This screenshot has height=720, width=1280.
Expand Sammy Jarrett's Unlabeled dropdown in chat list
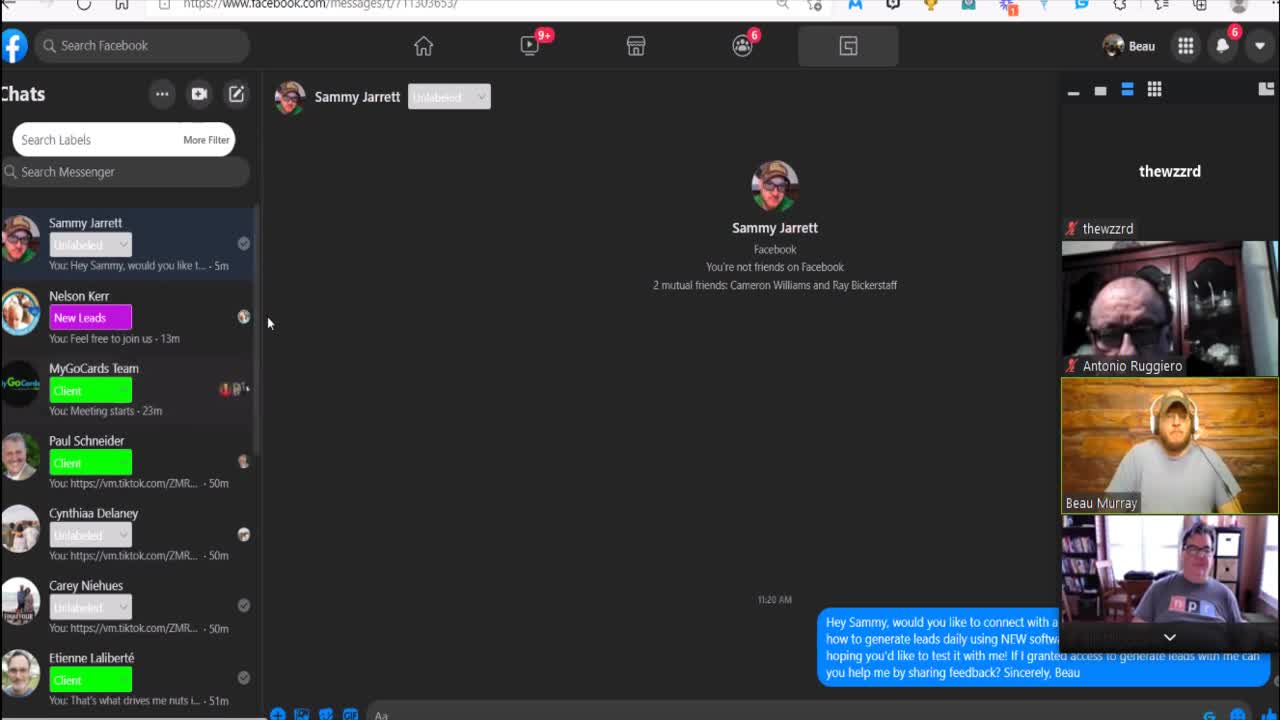tap(90, 245)
